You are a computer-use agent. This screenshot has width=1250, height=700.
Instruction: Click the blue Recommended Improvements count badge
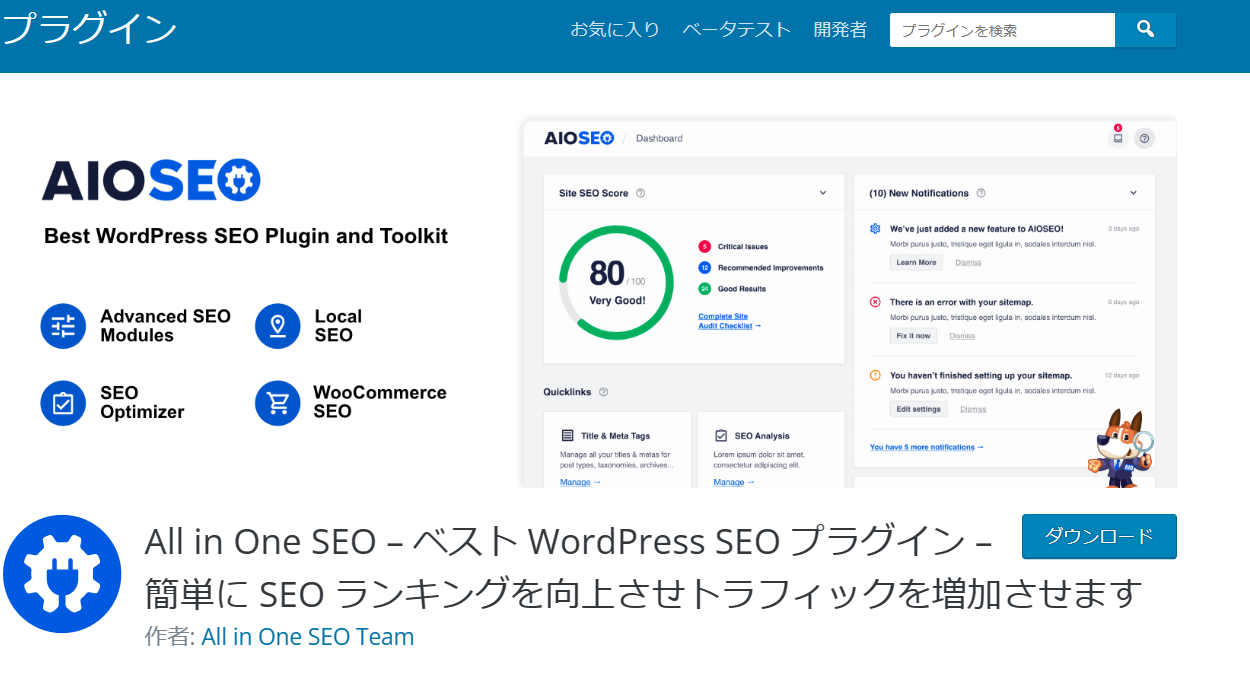[x=704, y=268]
